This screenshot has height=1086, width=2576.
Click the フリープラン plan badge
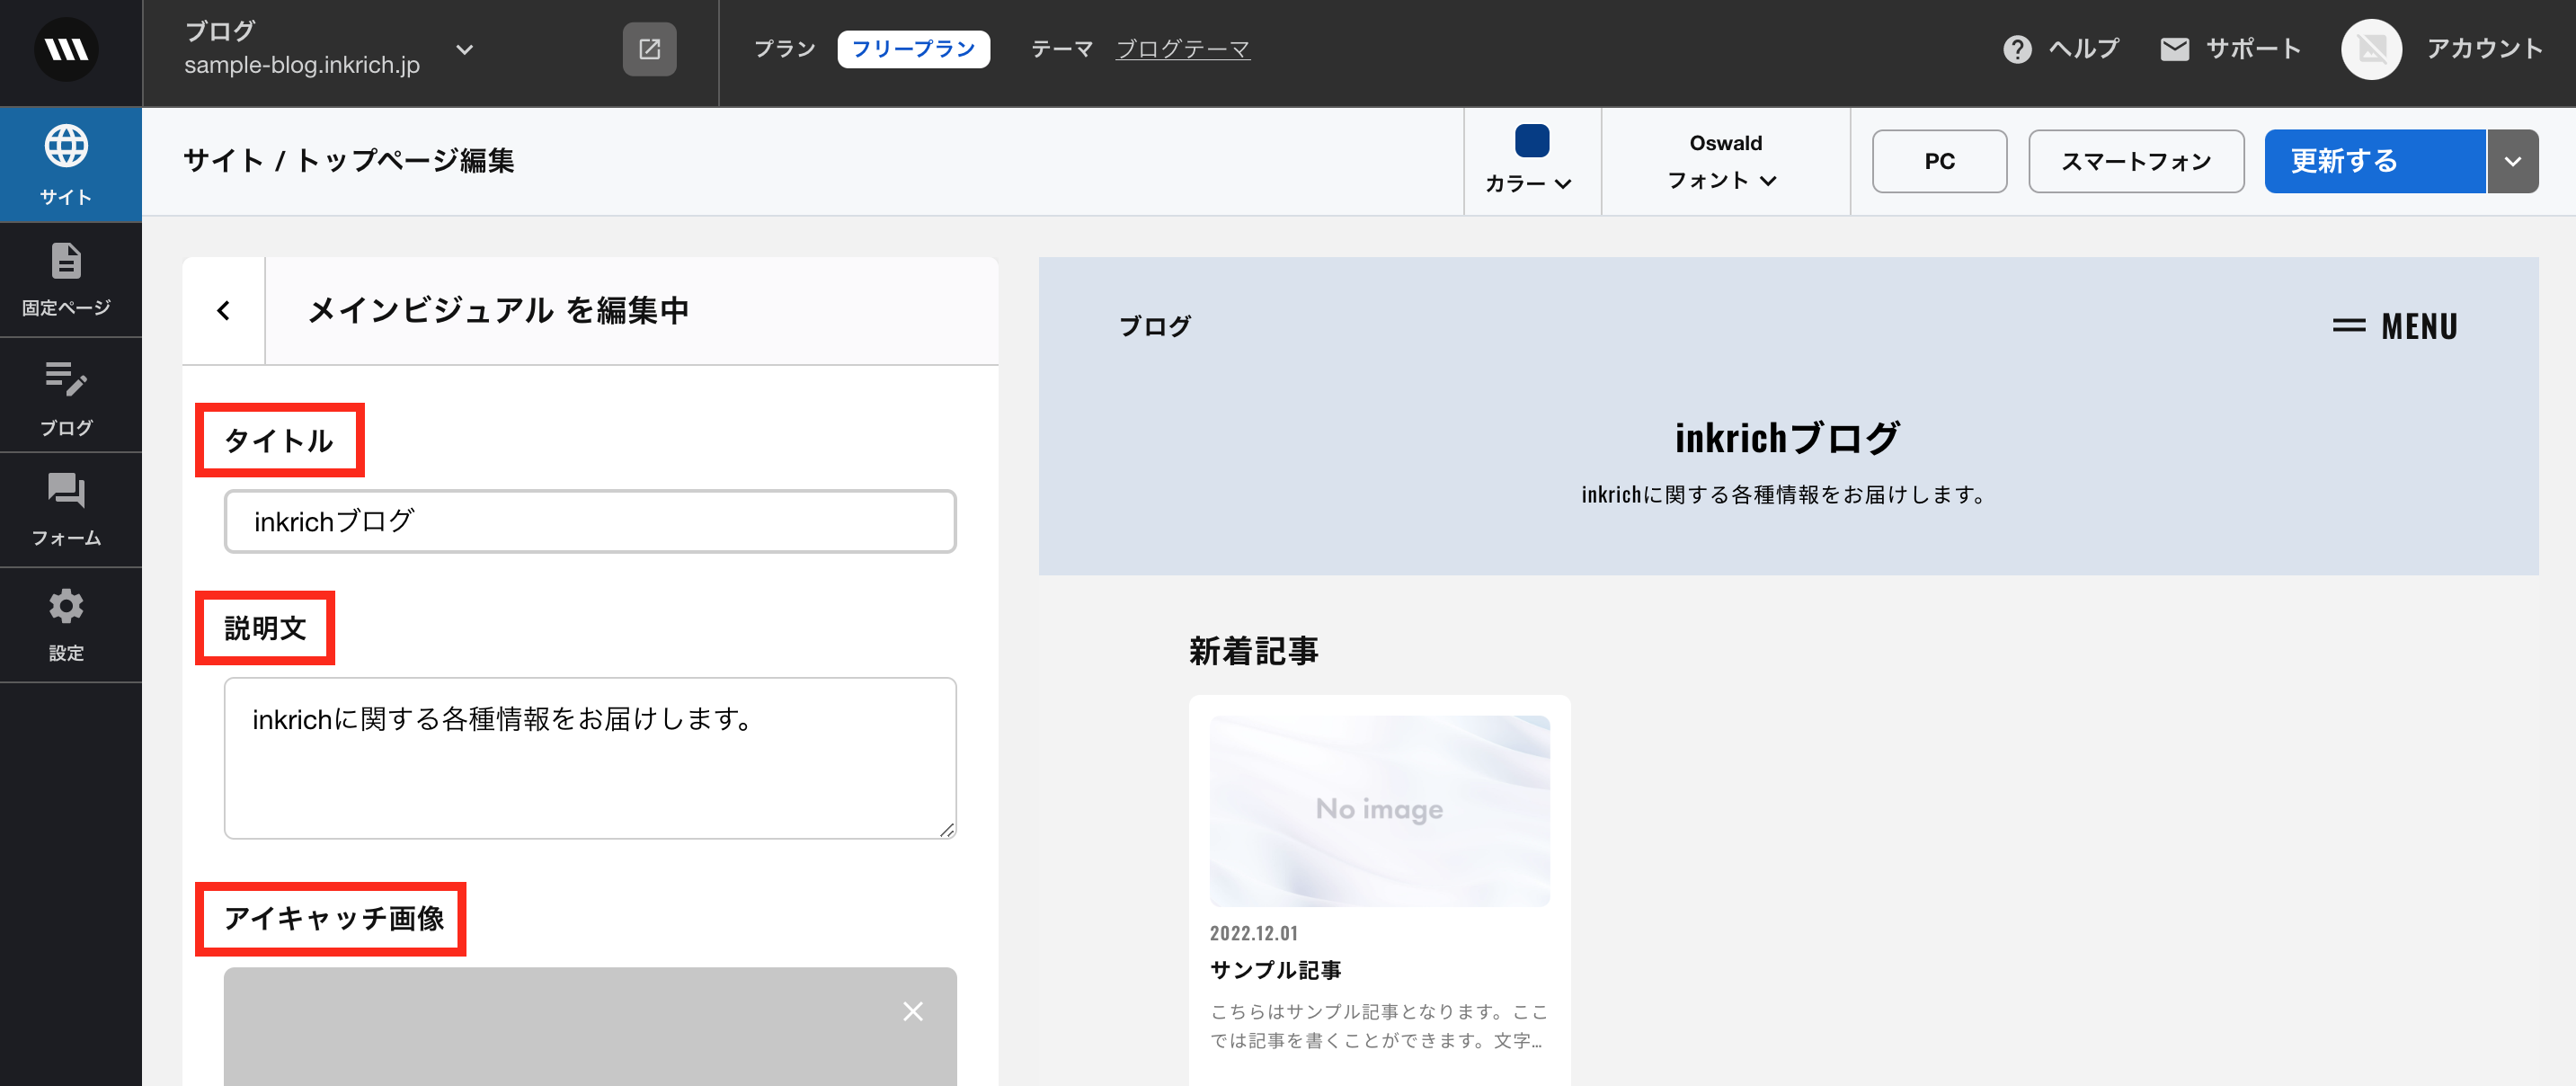pos(913,49)
